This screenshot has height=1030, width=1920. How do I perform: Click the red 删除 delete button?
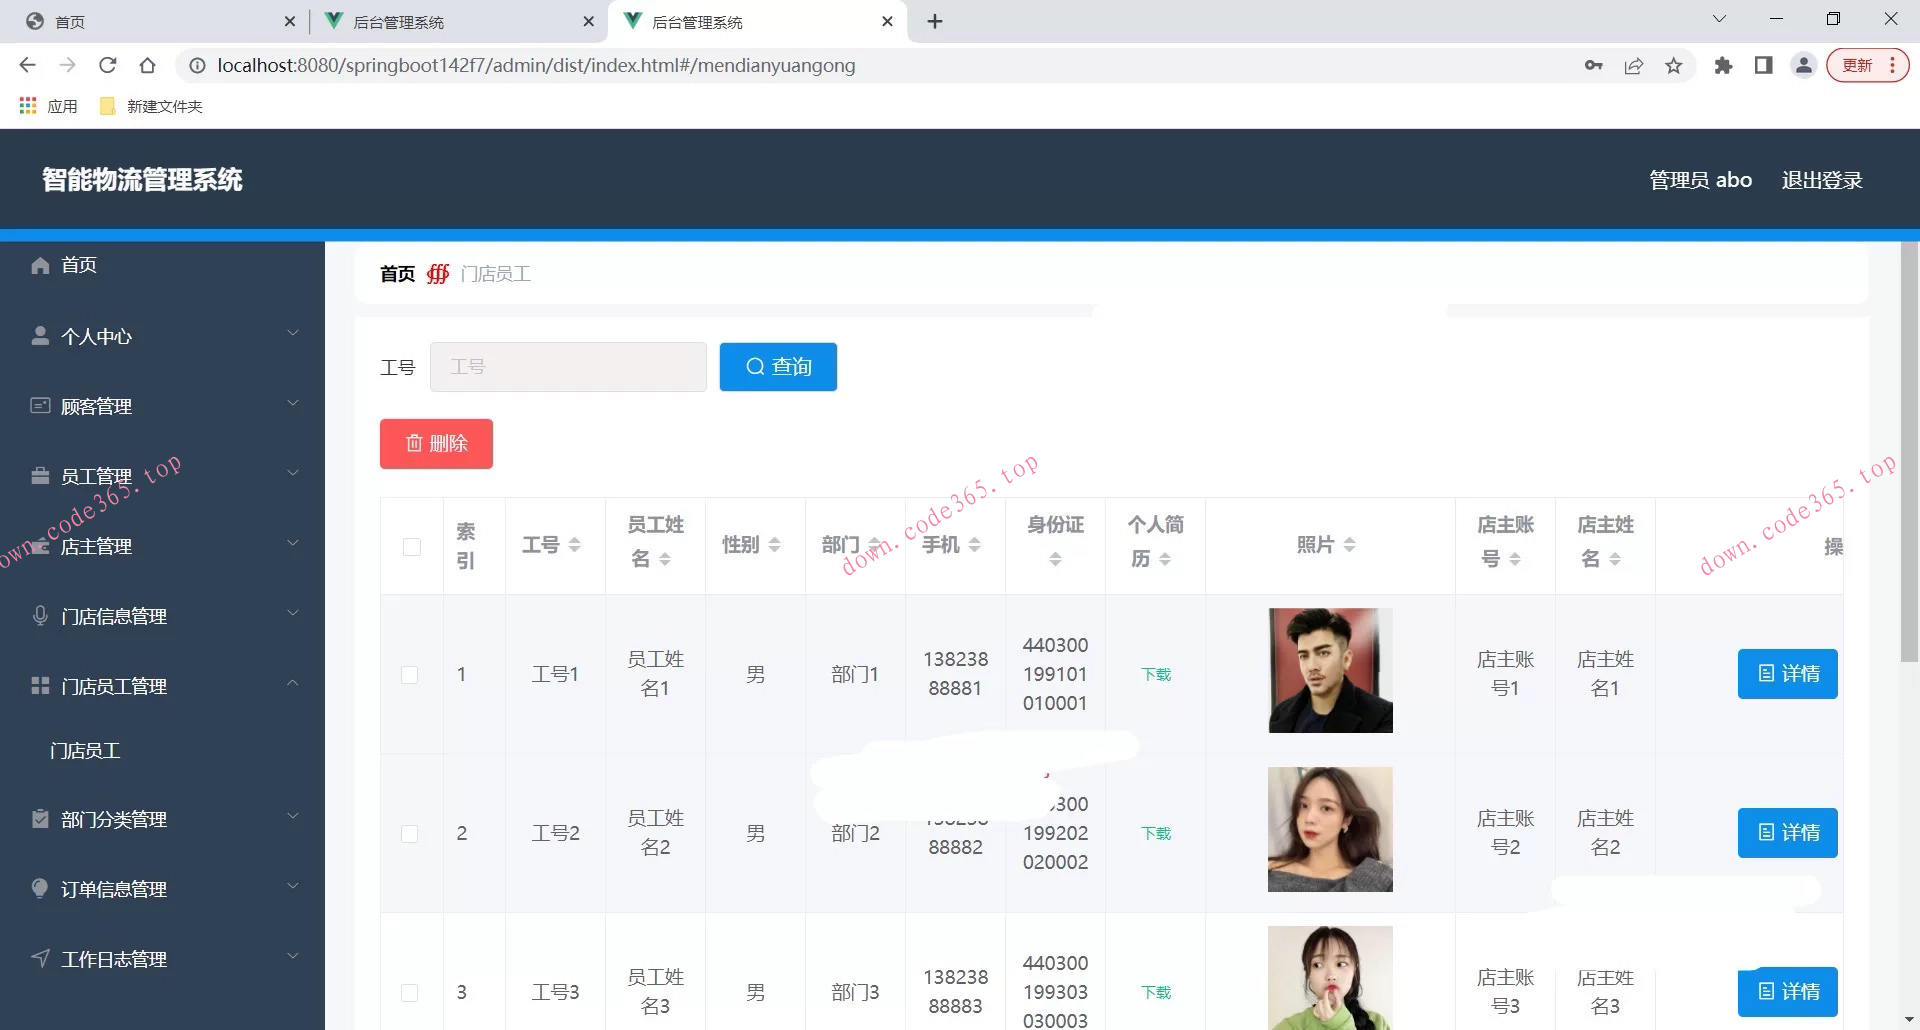(x=436, y=444)
